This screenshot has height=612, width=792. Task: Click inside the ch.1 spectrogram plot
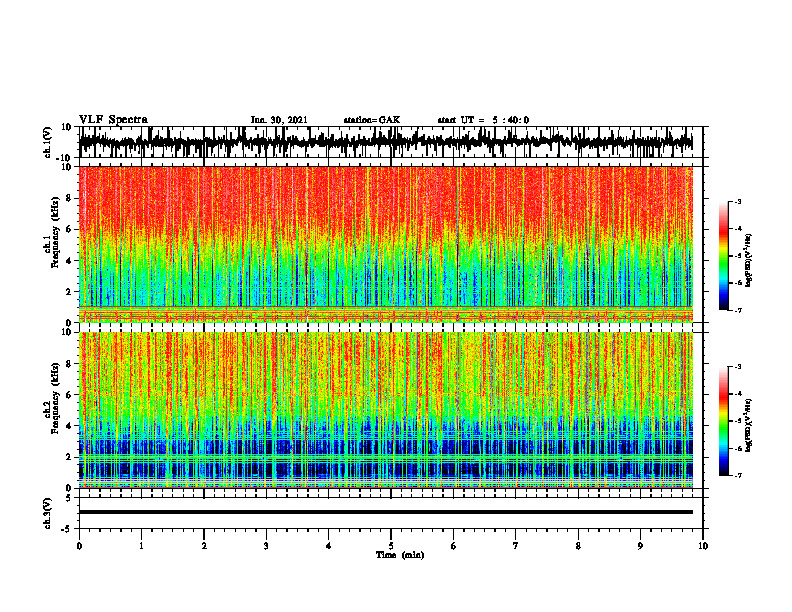coord(385,244)
